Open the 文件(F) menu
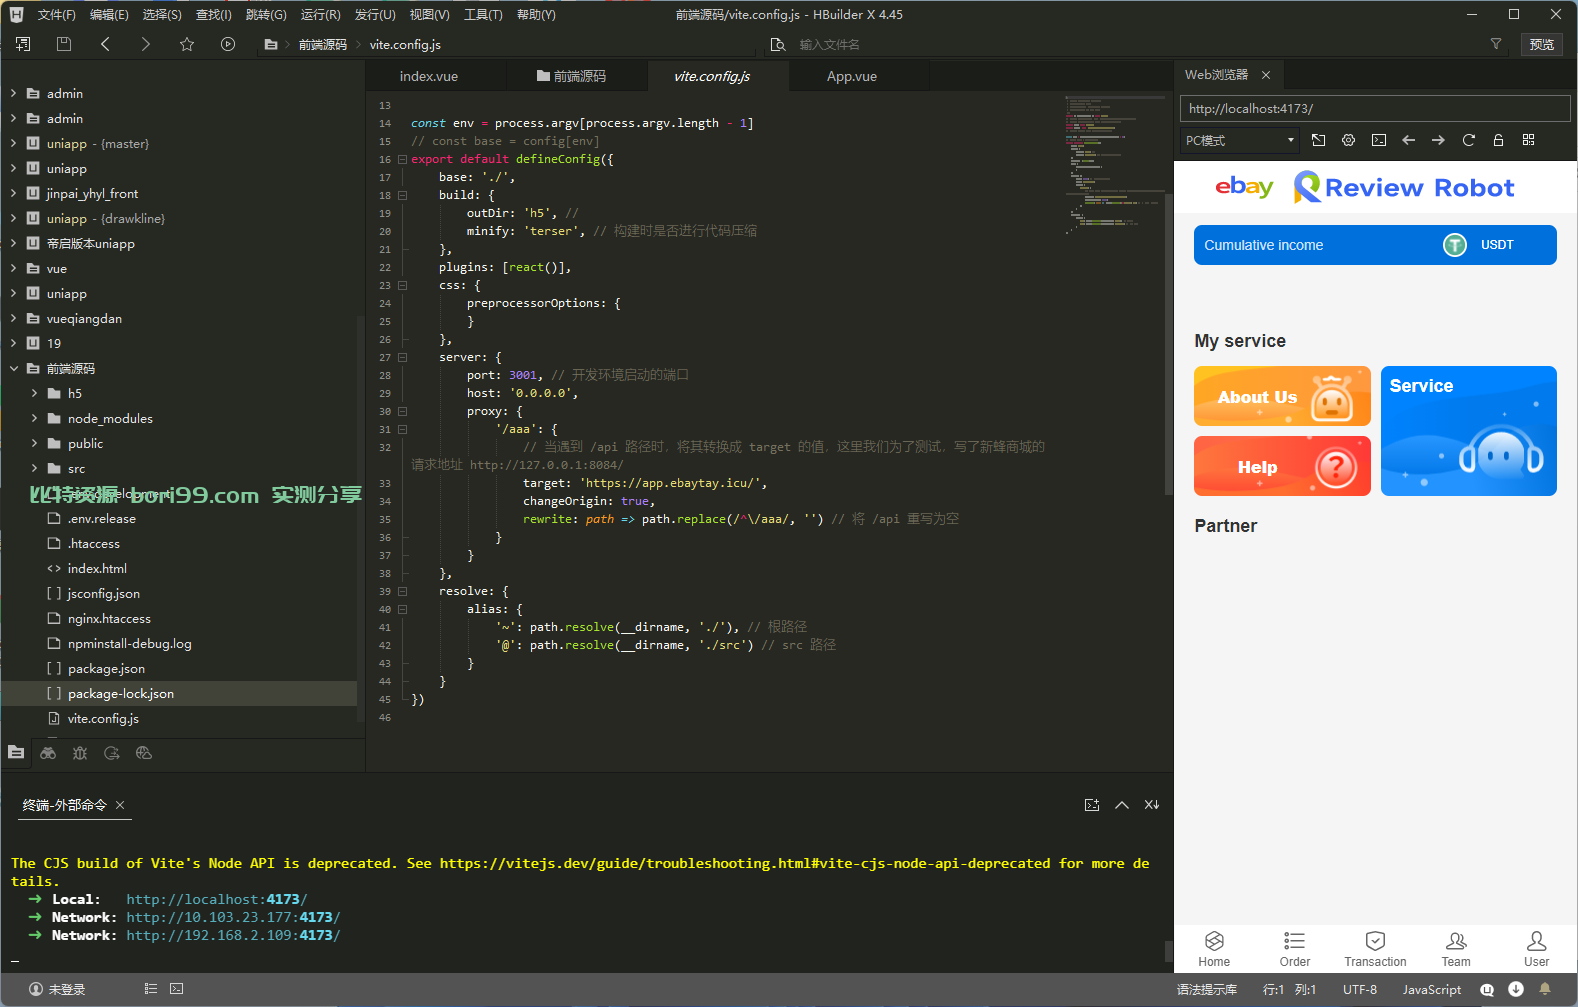The image size is (1578, 1007). tap(56, 14)
